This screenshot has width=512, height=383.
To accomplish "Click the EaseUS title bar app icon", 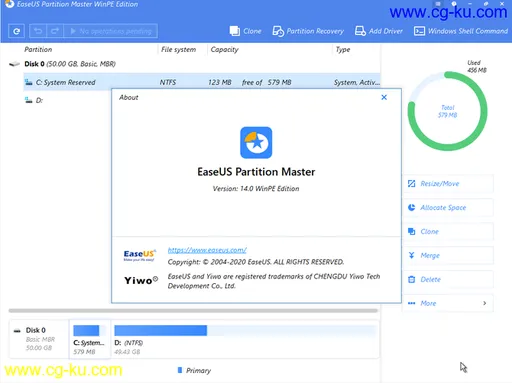I will pyautogui.click(x=10, y=4).
